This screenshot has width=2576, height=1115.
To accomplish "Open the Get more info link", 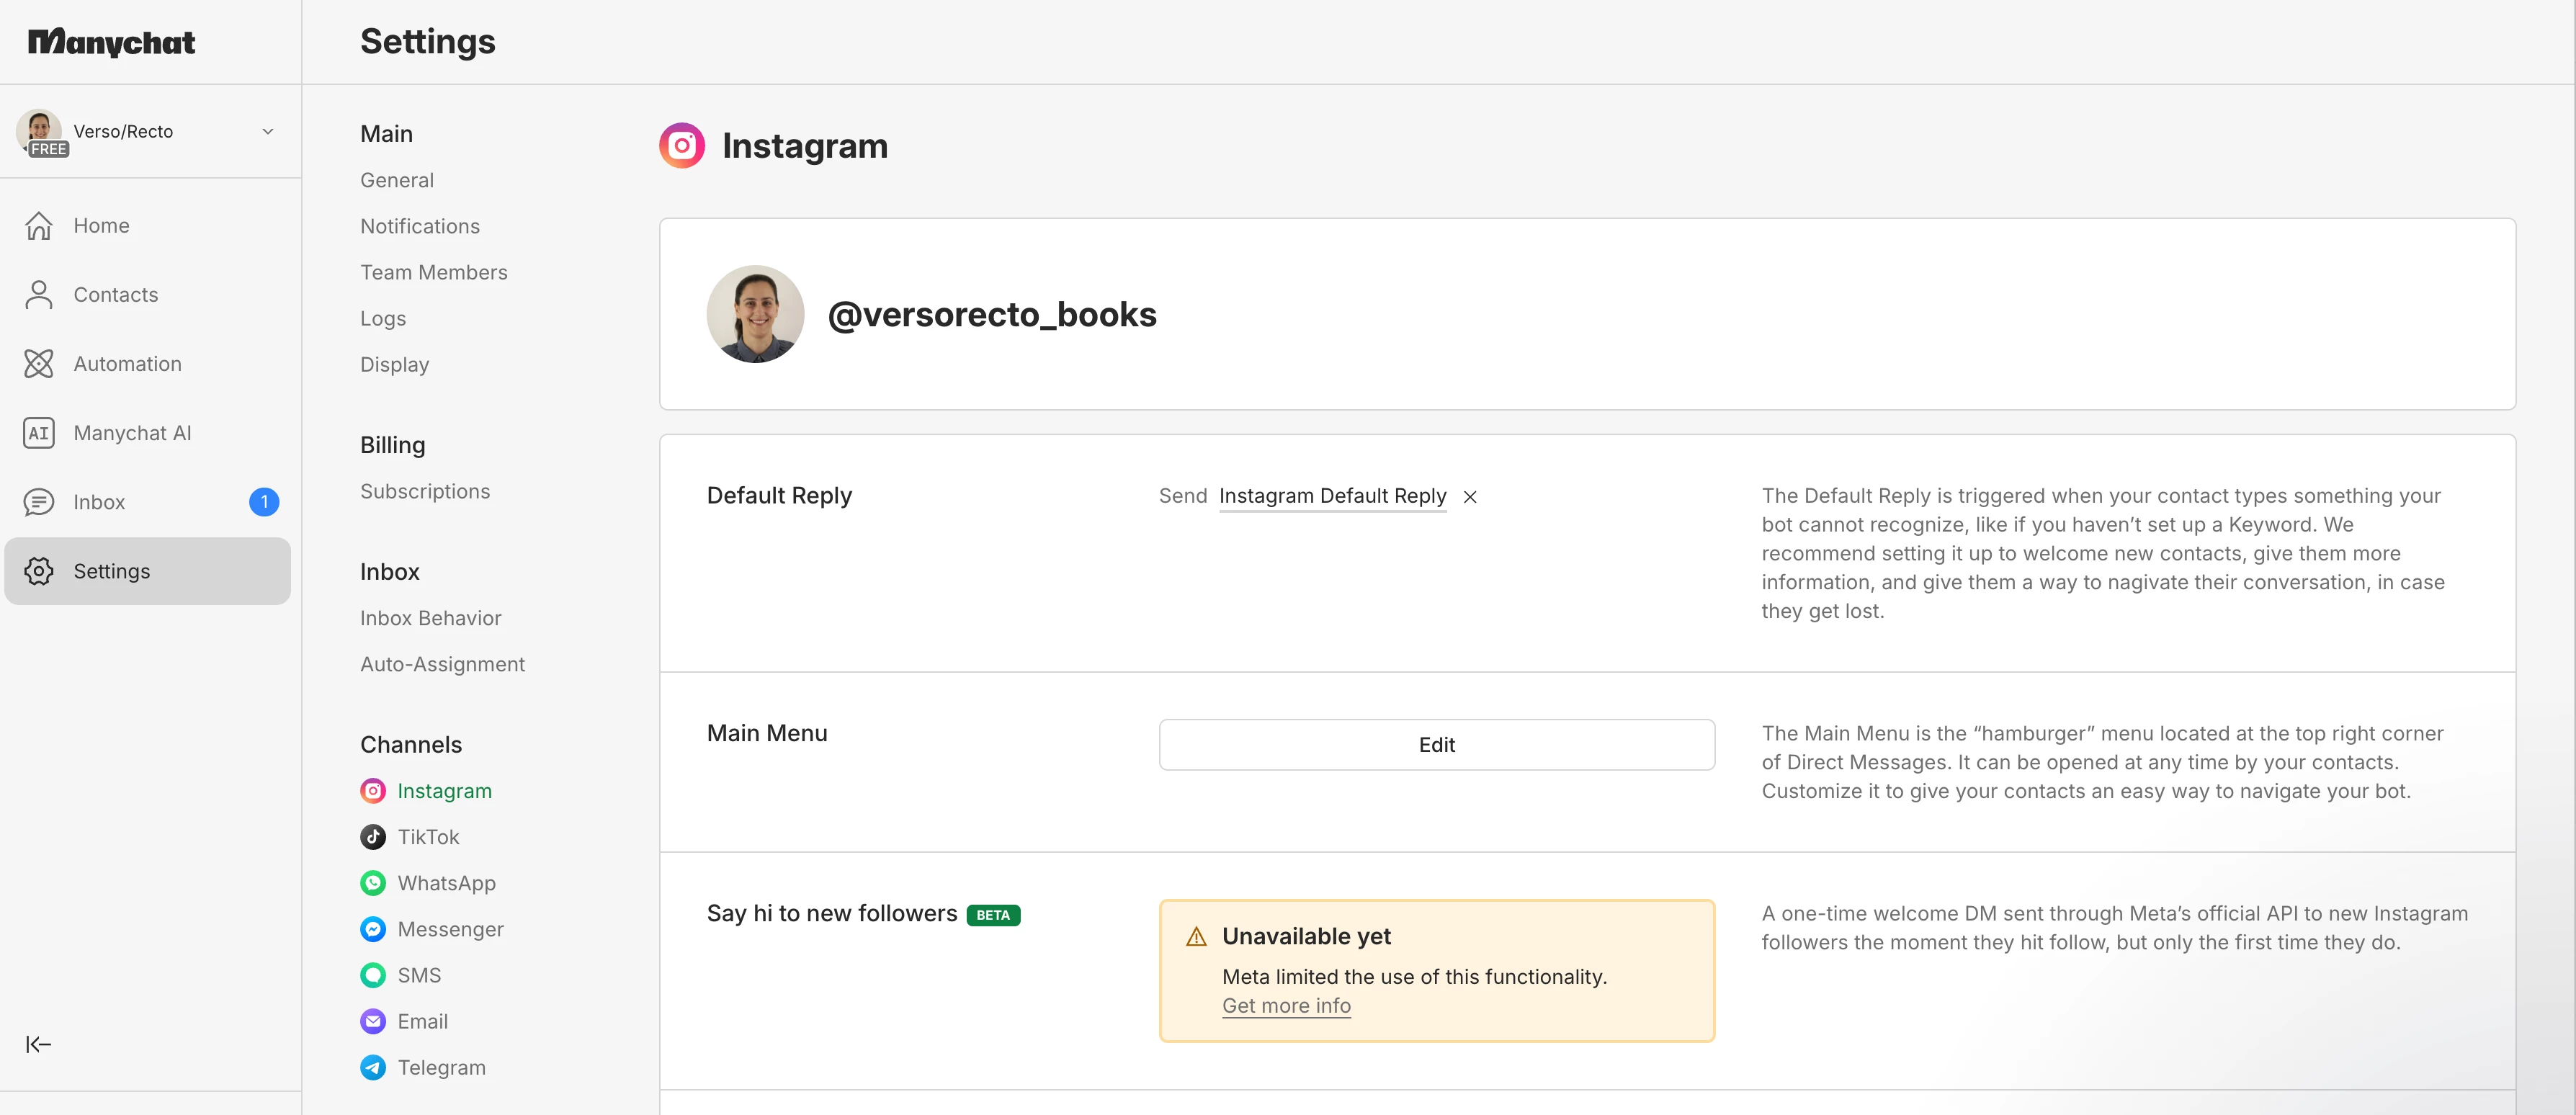I will (1286, 1006).
